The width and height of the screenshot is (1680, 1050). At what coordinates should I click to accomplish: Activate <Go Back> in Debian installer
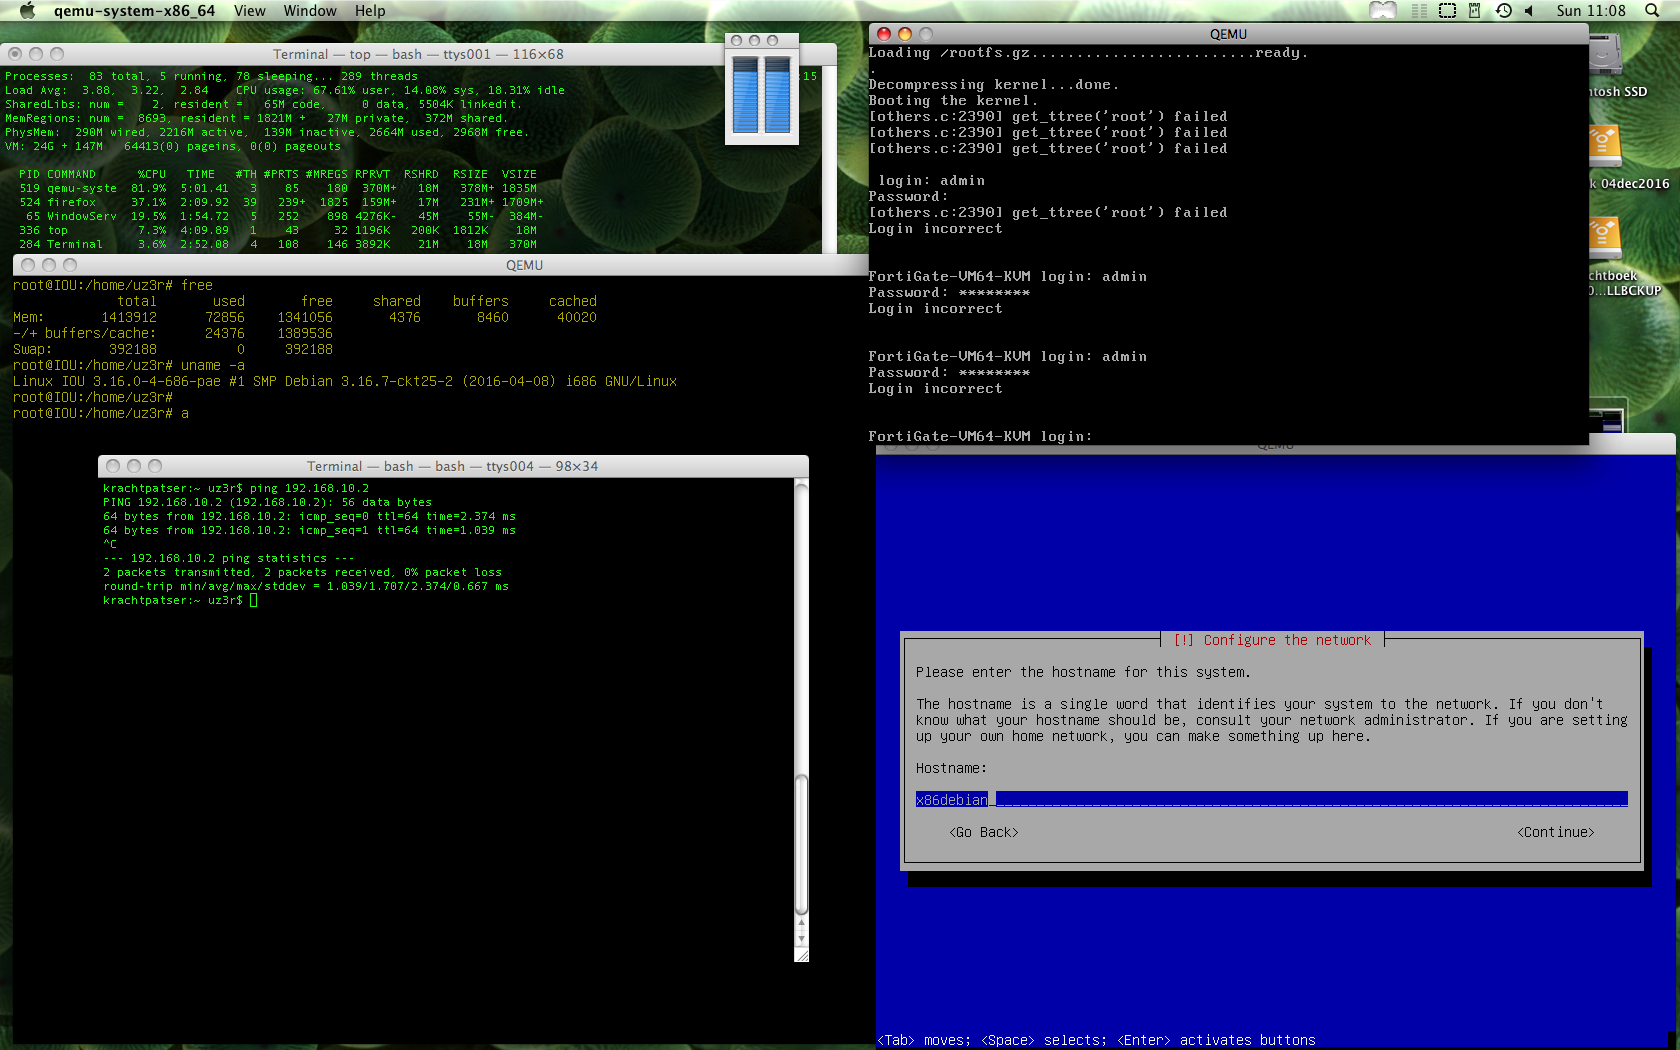(984, 832)
